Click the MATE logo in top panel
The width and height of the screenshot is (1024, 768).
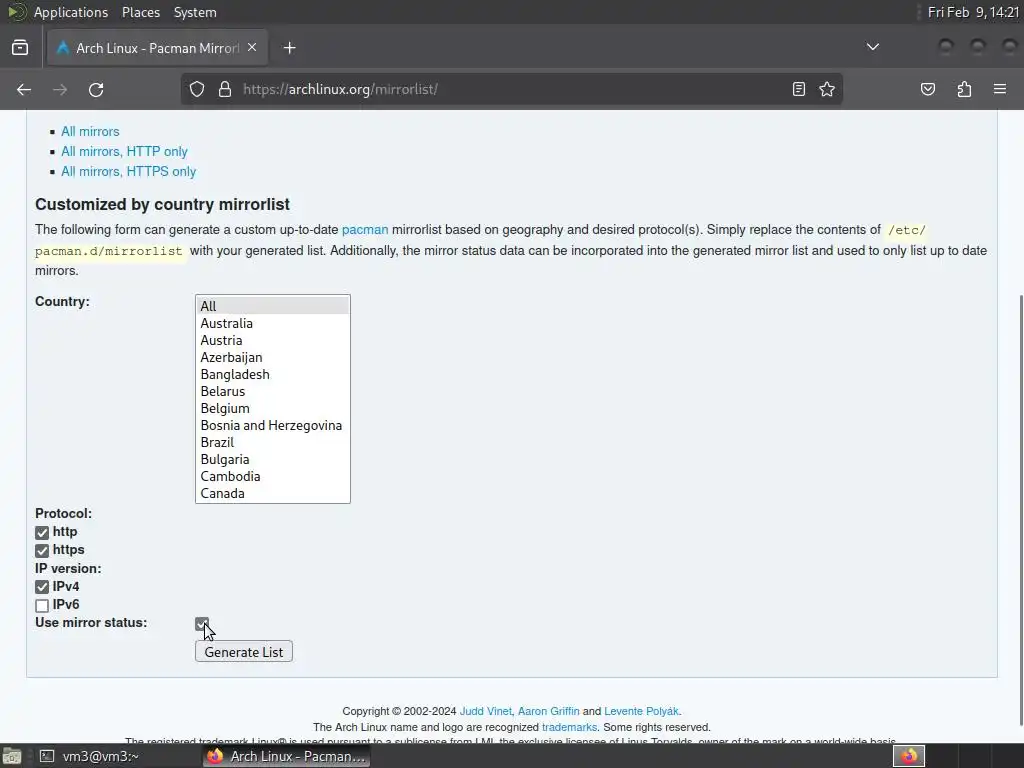point(16,12)
